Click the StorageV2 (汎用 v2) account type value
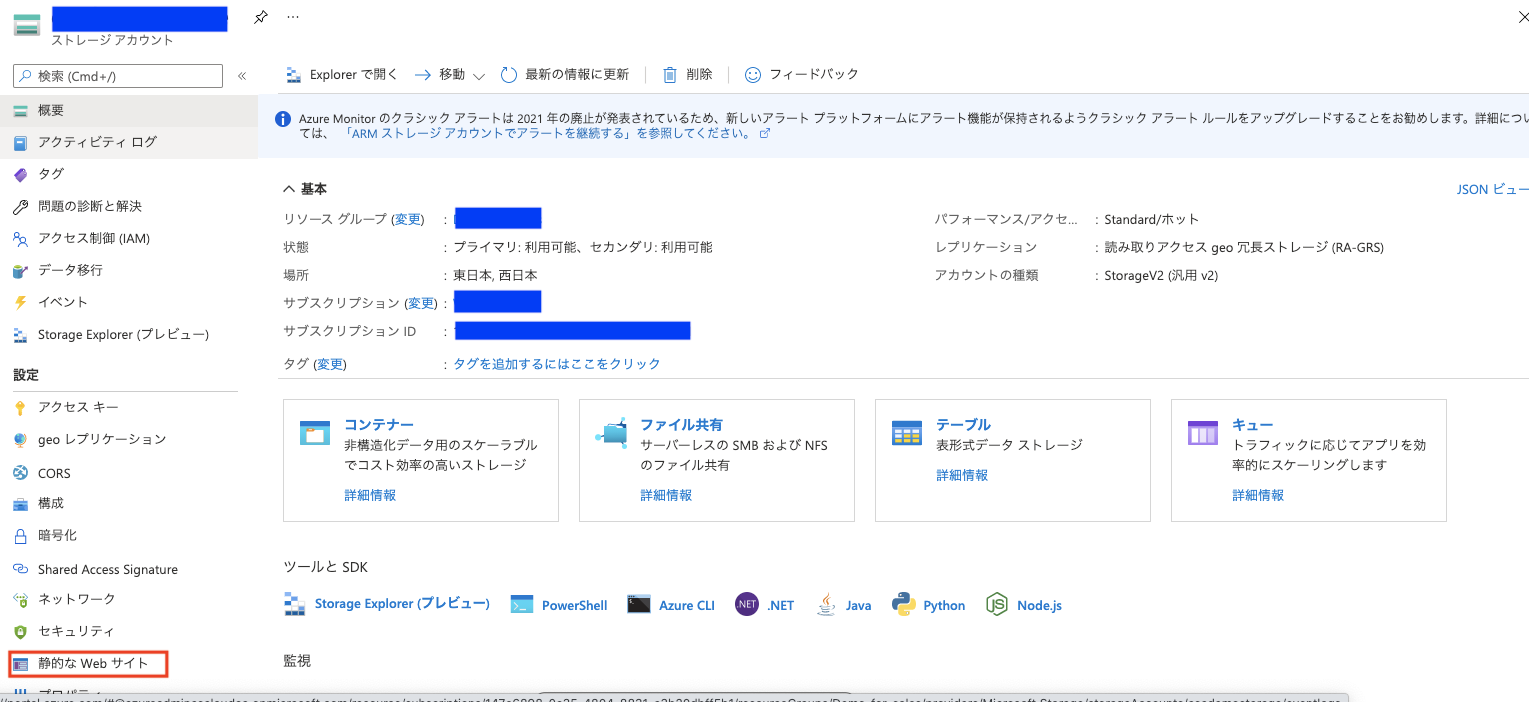1529x702 pixels. [1161, 275]
